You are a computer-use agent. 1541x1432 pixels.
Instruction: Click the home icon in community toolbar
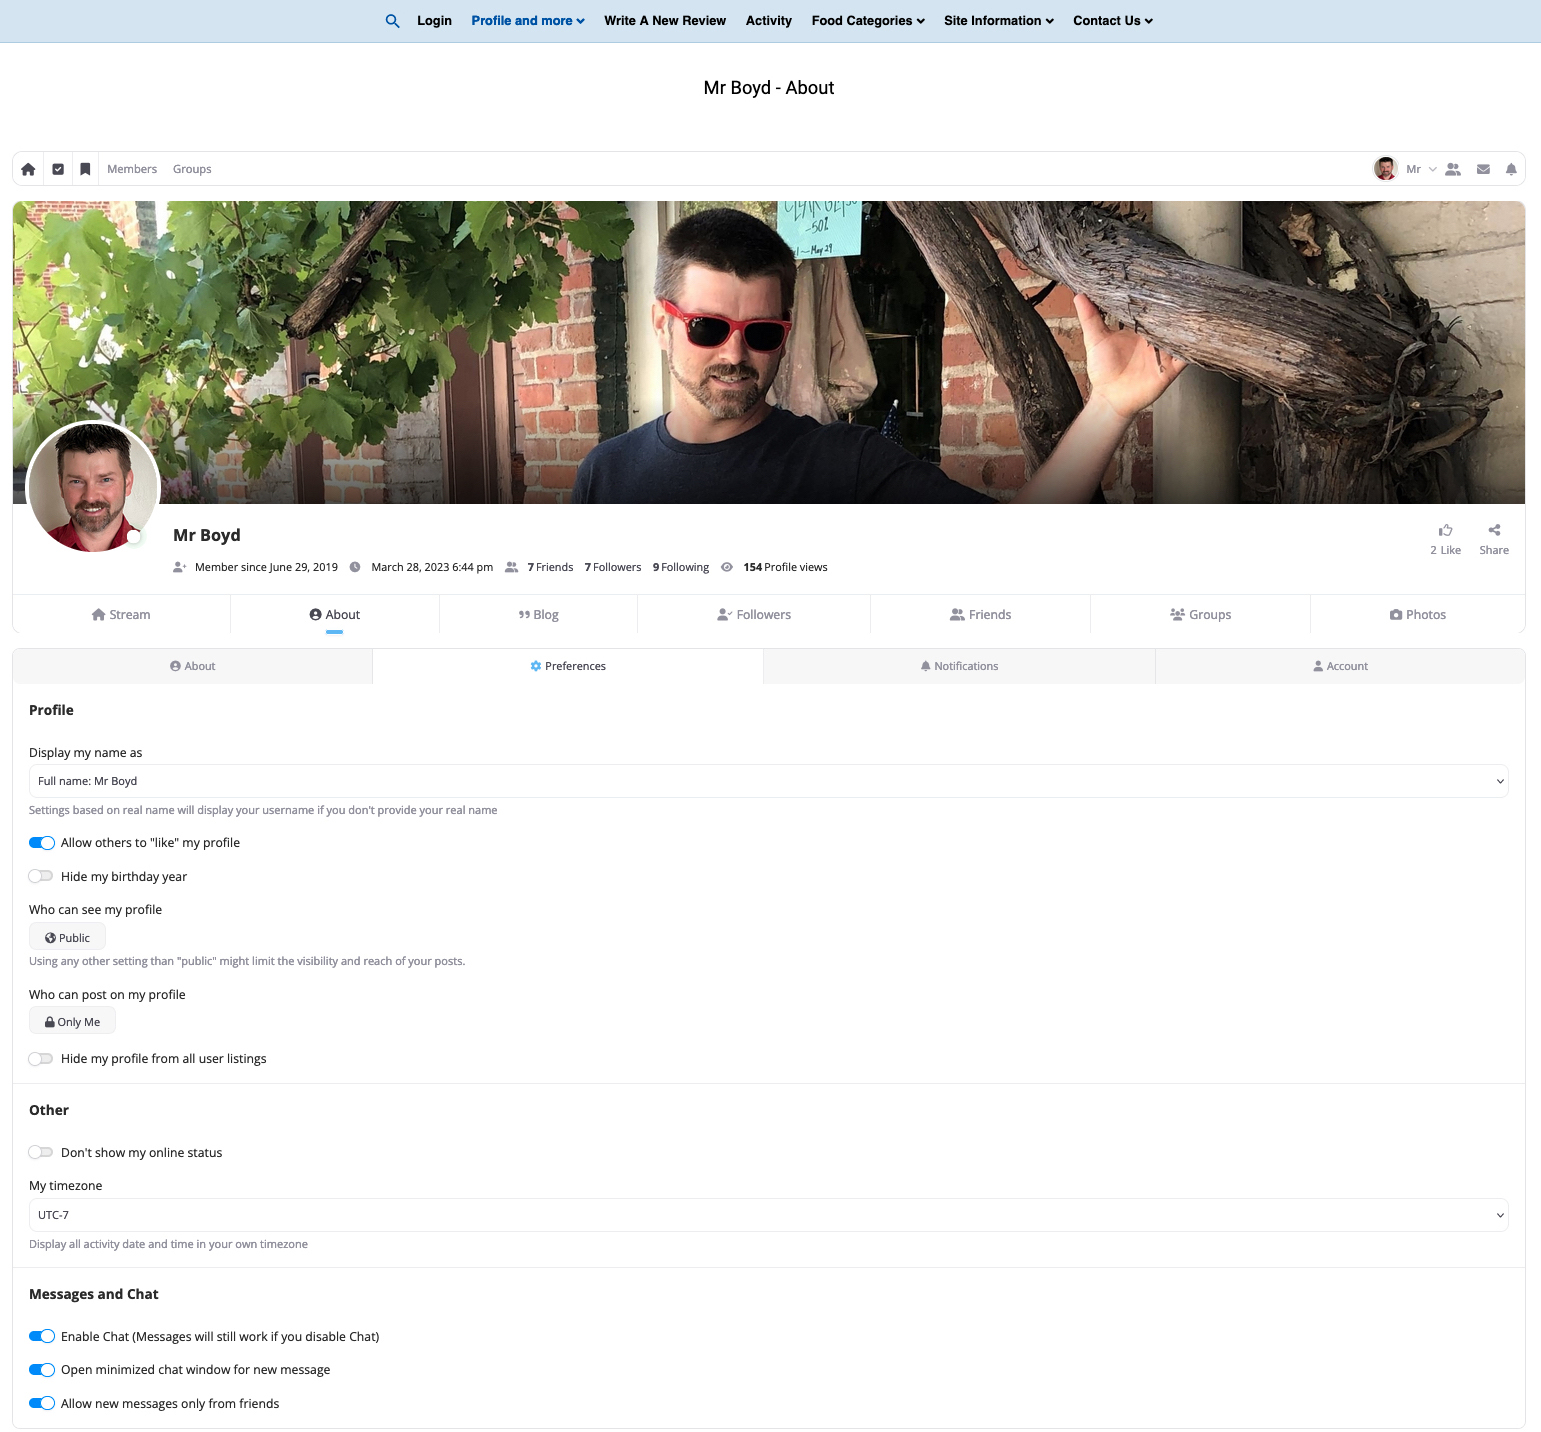tap(28, 169)
